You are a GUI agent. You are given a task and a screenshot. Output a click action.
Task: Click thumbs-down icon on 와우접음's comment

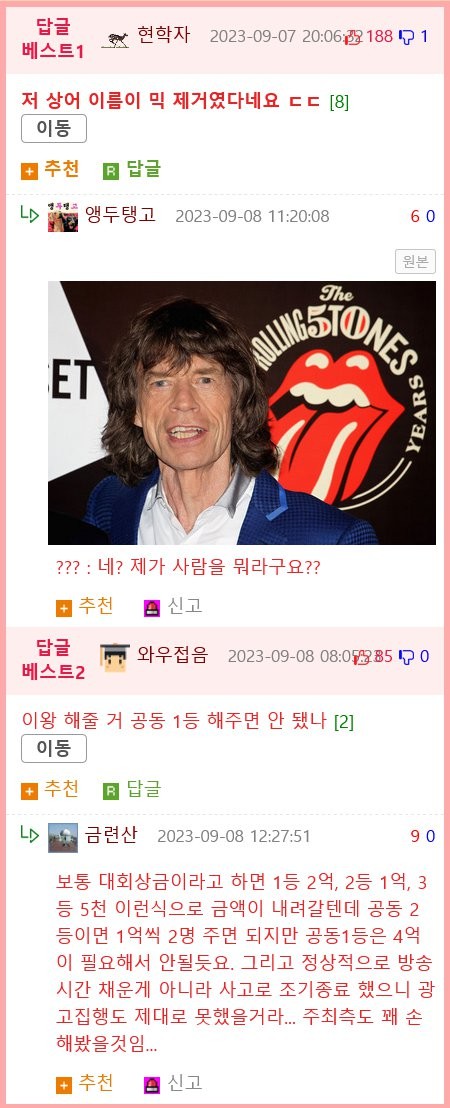[406, 657]
